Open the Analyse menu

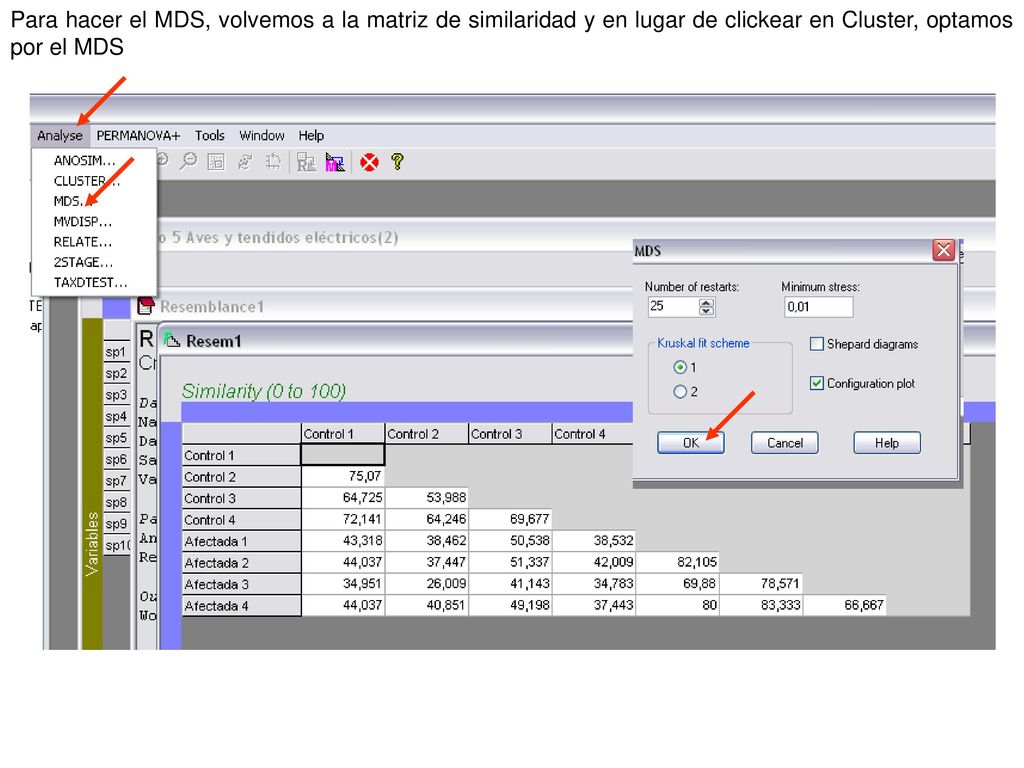[x=60, y=135]
